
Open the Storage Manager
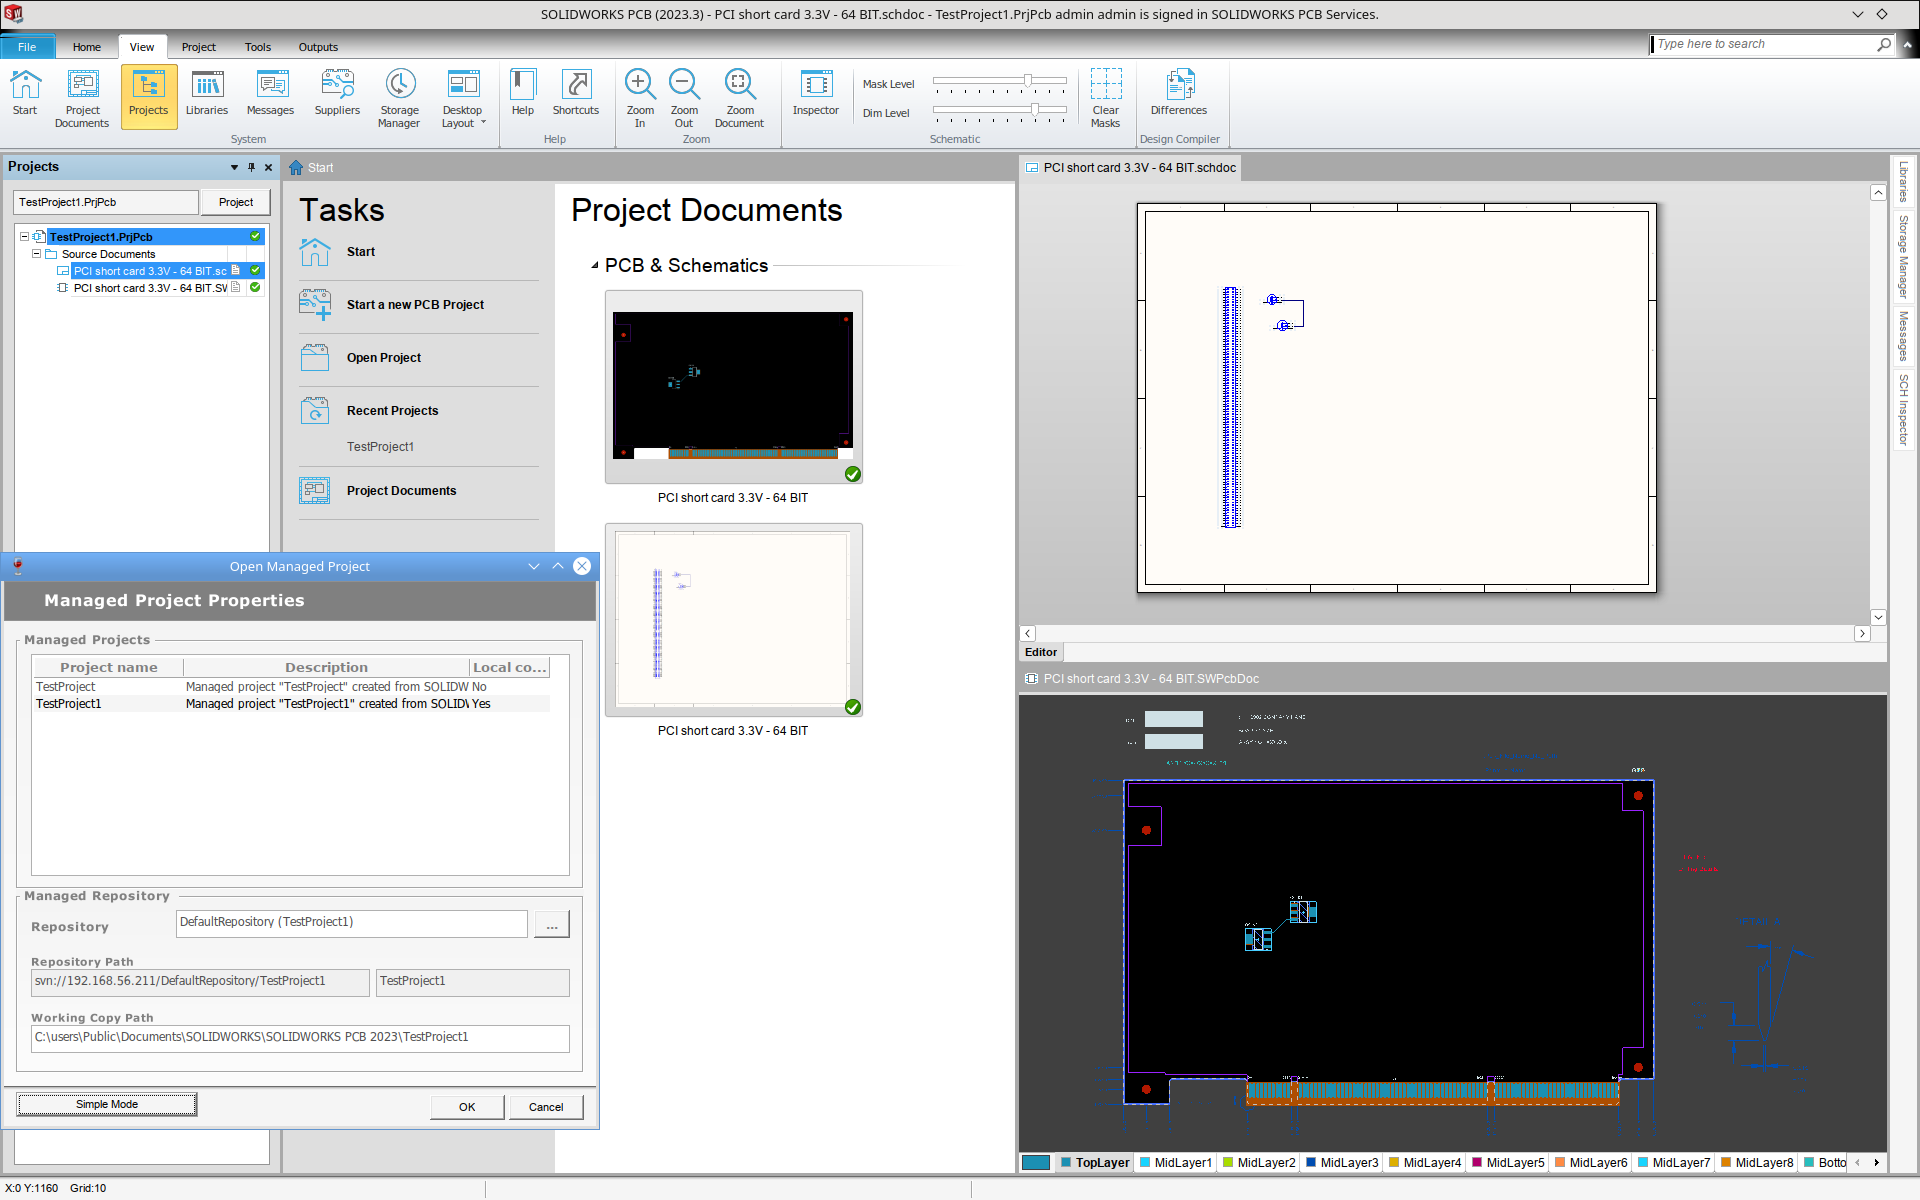[x=399, y=97]
